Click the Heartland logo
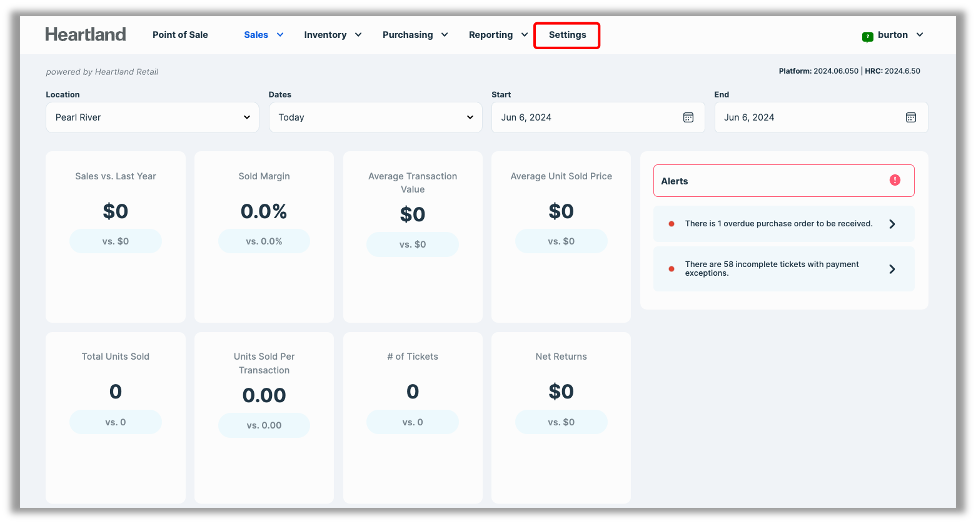976x524 pixels. pos(86,35)
